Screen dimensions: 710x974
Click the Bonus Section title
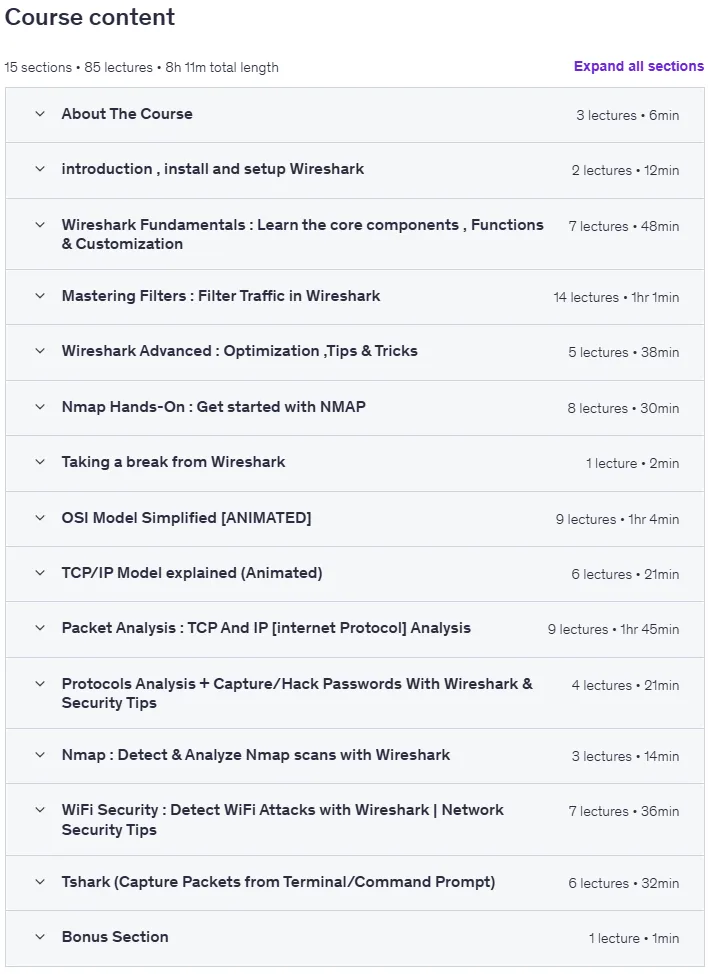click(x=115, y=937)
